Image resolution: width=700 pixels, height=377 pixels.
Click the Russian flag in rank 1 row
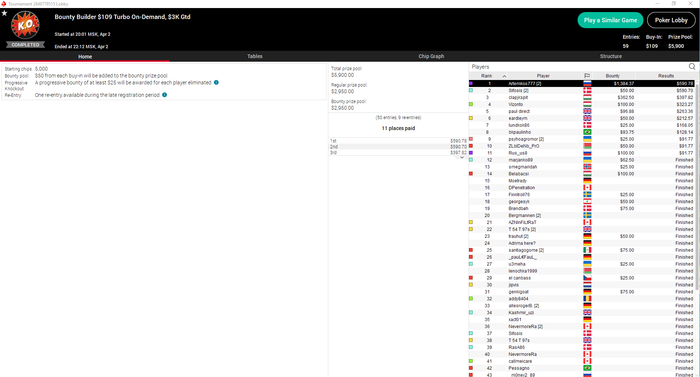click(587, 84)
